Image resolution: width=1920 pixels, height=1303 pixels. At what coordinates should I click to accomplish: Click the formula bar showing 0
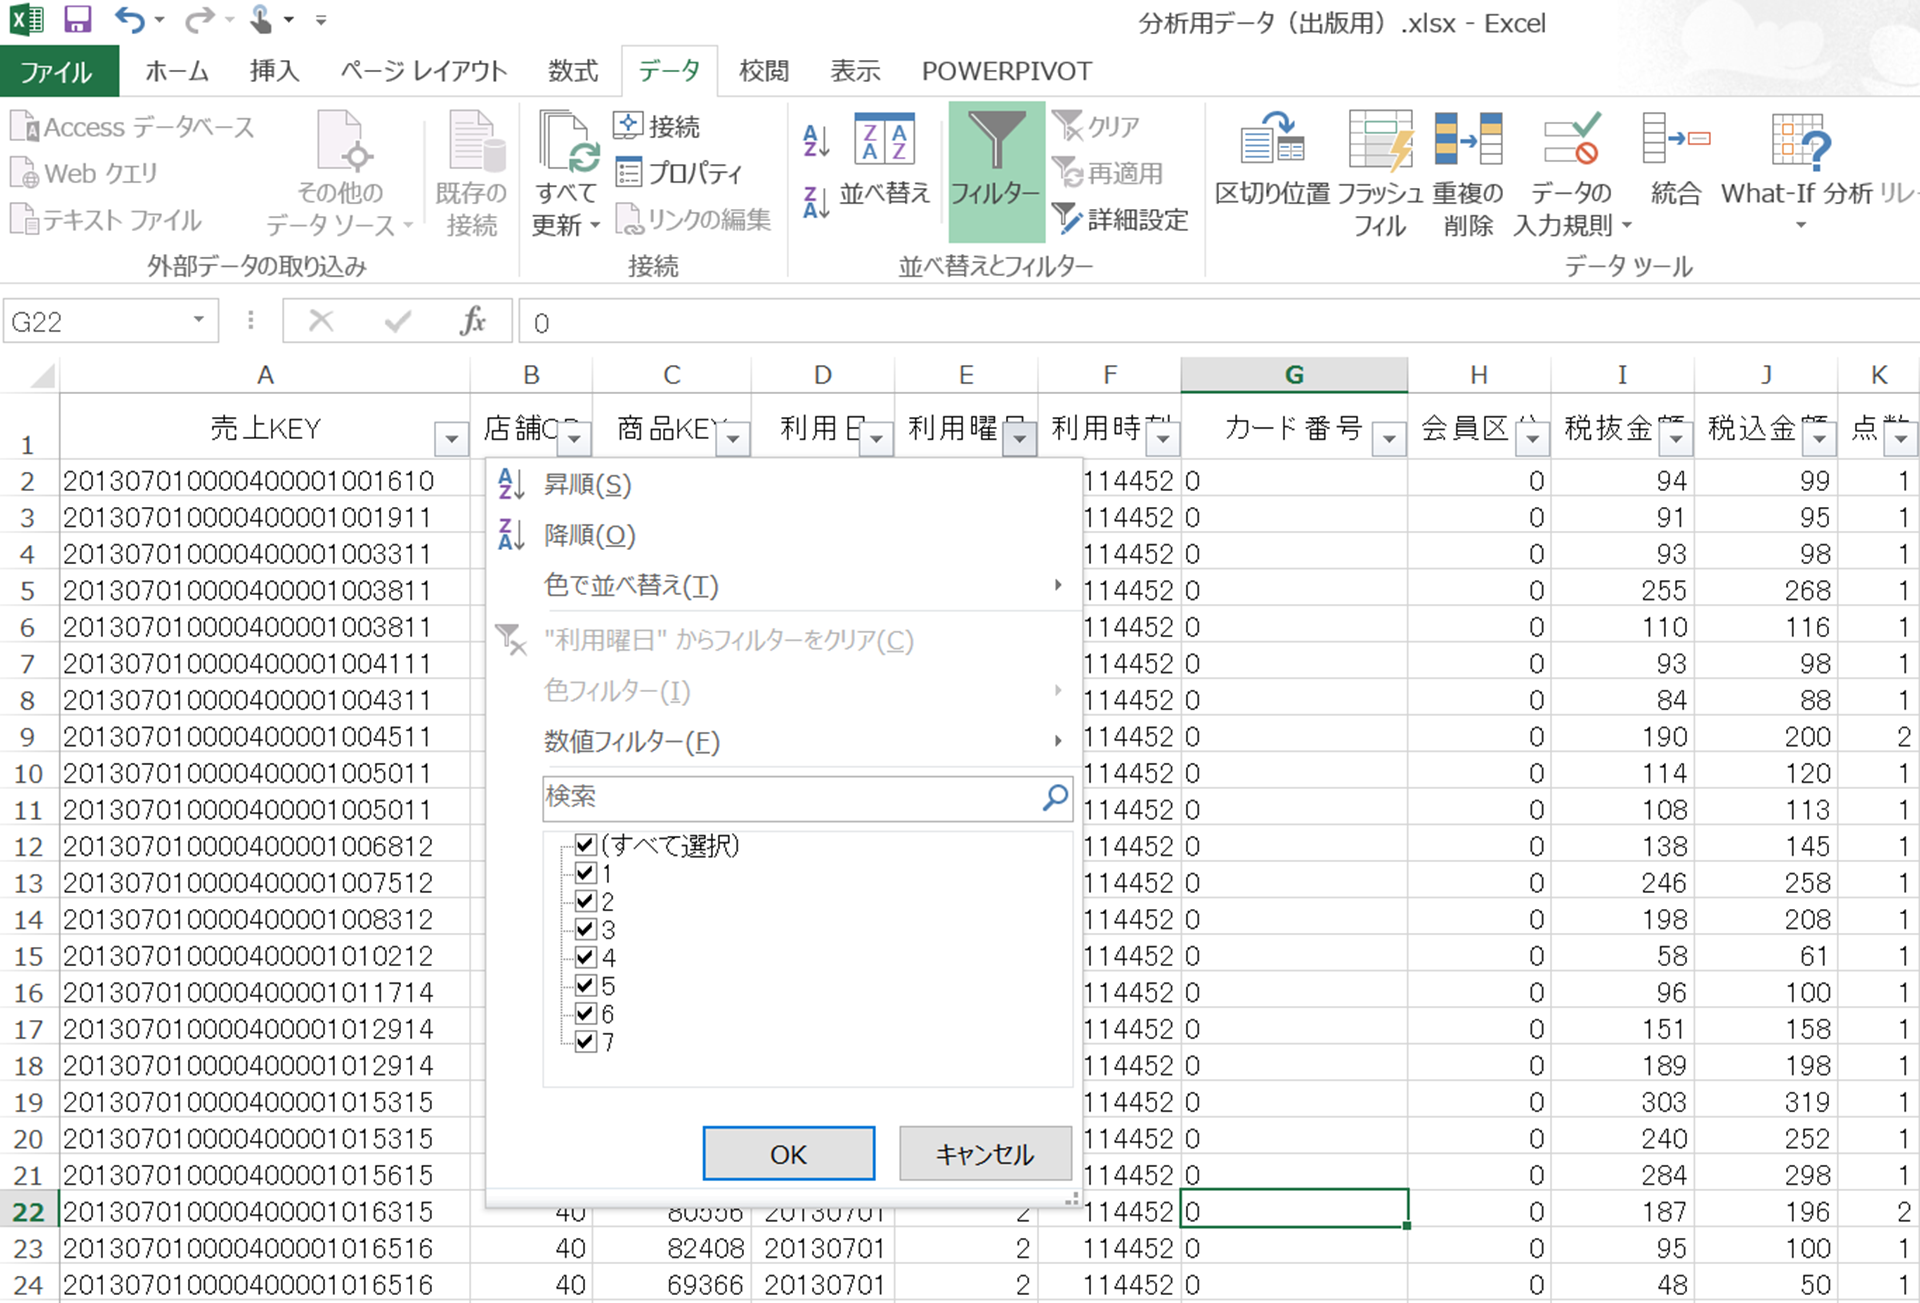pyautogui.click(x=1218, y=322)
